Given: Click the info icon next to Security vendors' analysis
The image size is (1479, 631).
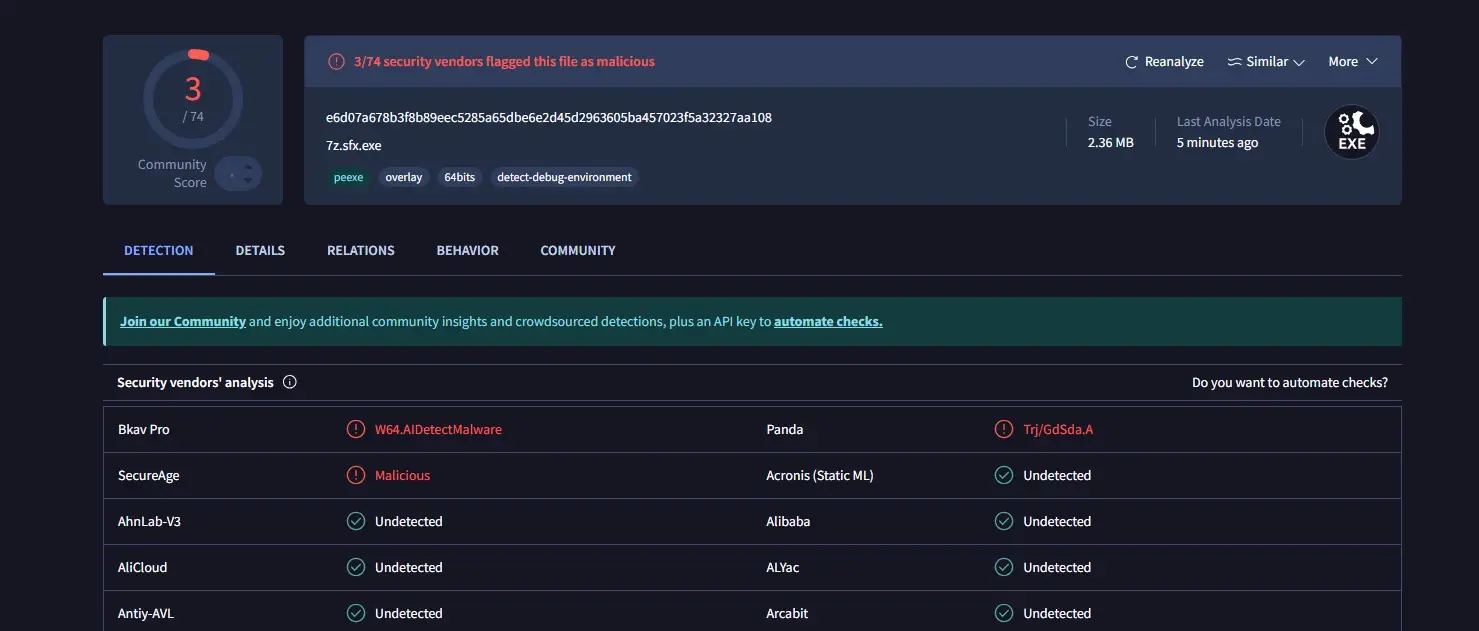Looking at the screenshot, I should 290,382.
